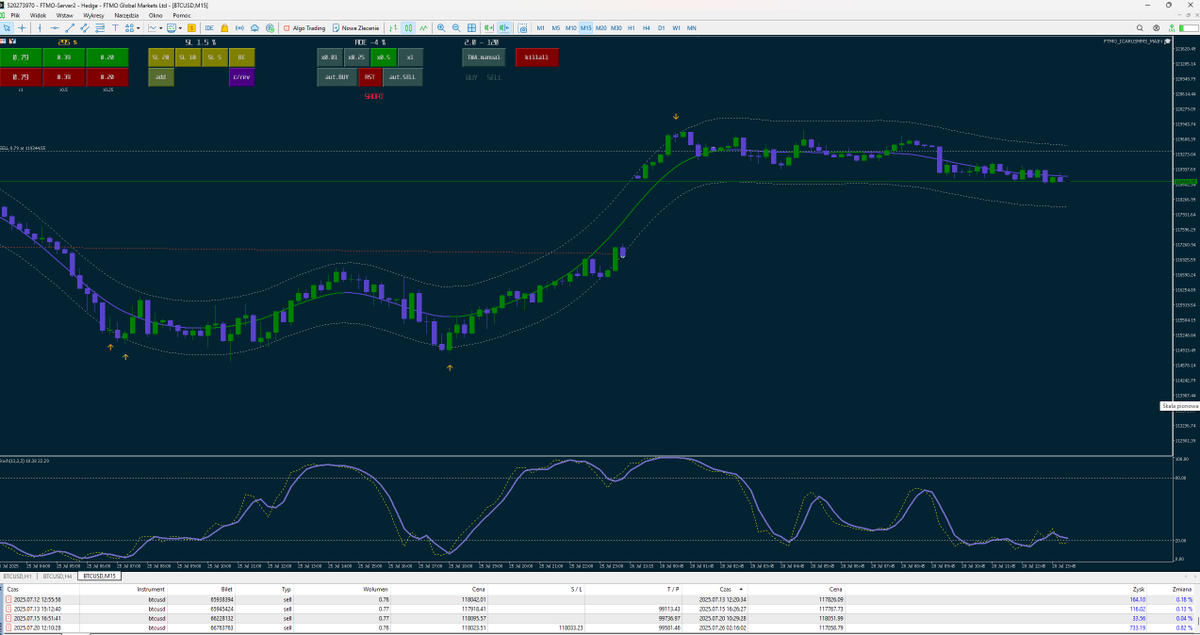Viewport: 1200px width, 635px height.
Task: Select trade row with ticket 65938394
Action: point(600,599)
